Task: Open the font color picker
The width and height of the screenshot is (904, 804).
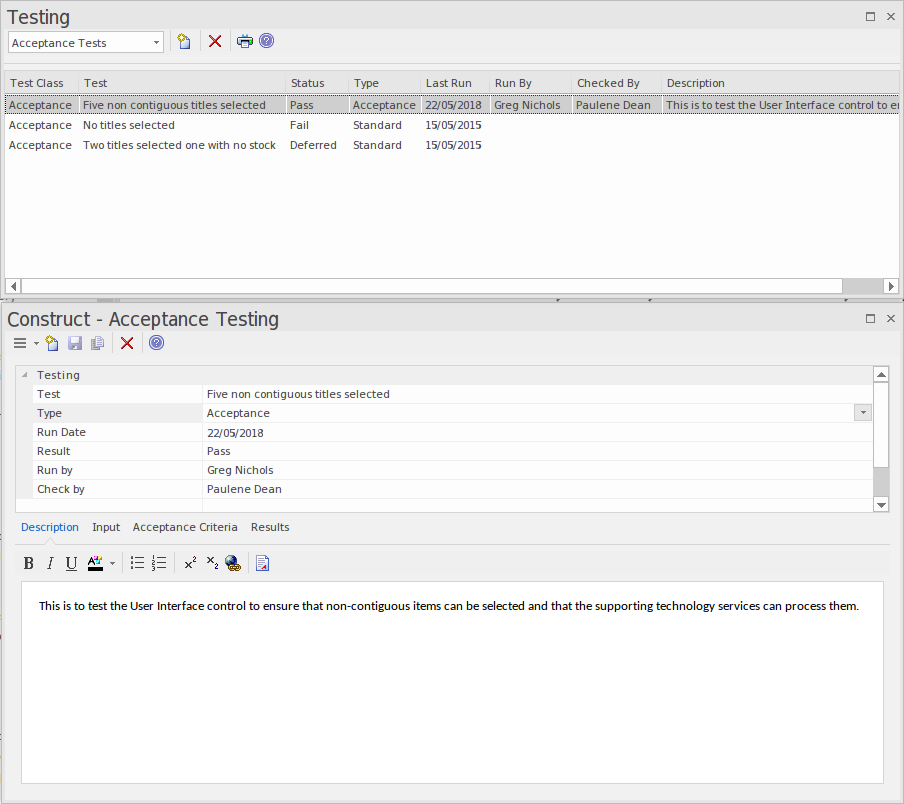Action: pyautogui.click(x=95, y=563)
